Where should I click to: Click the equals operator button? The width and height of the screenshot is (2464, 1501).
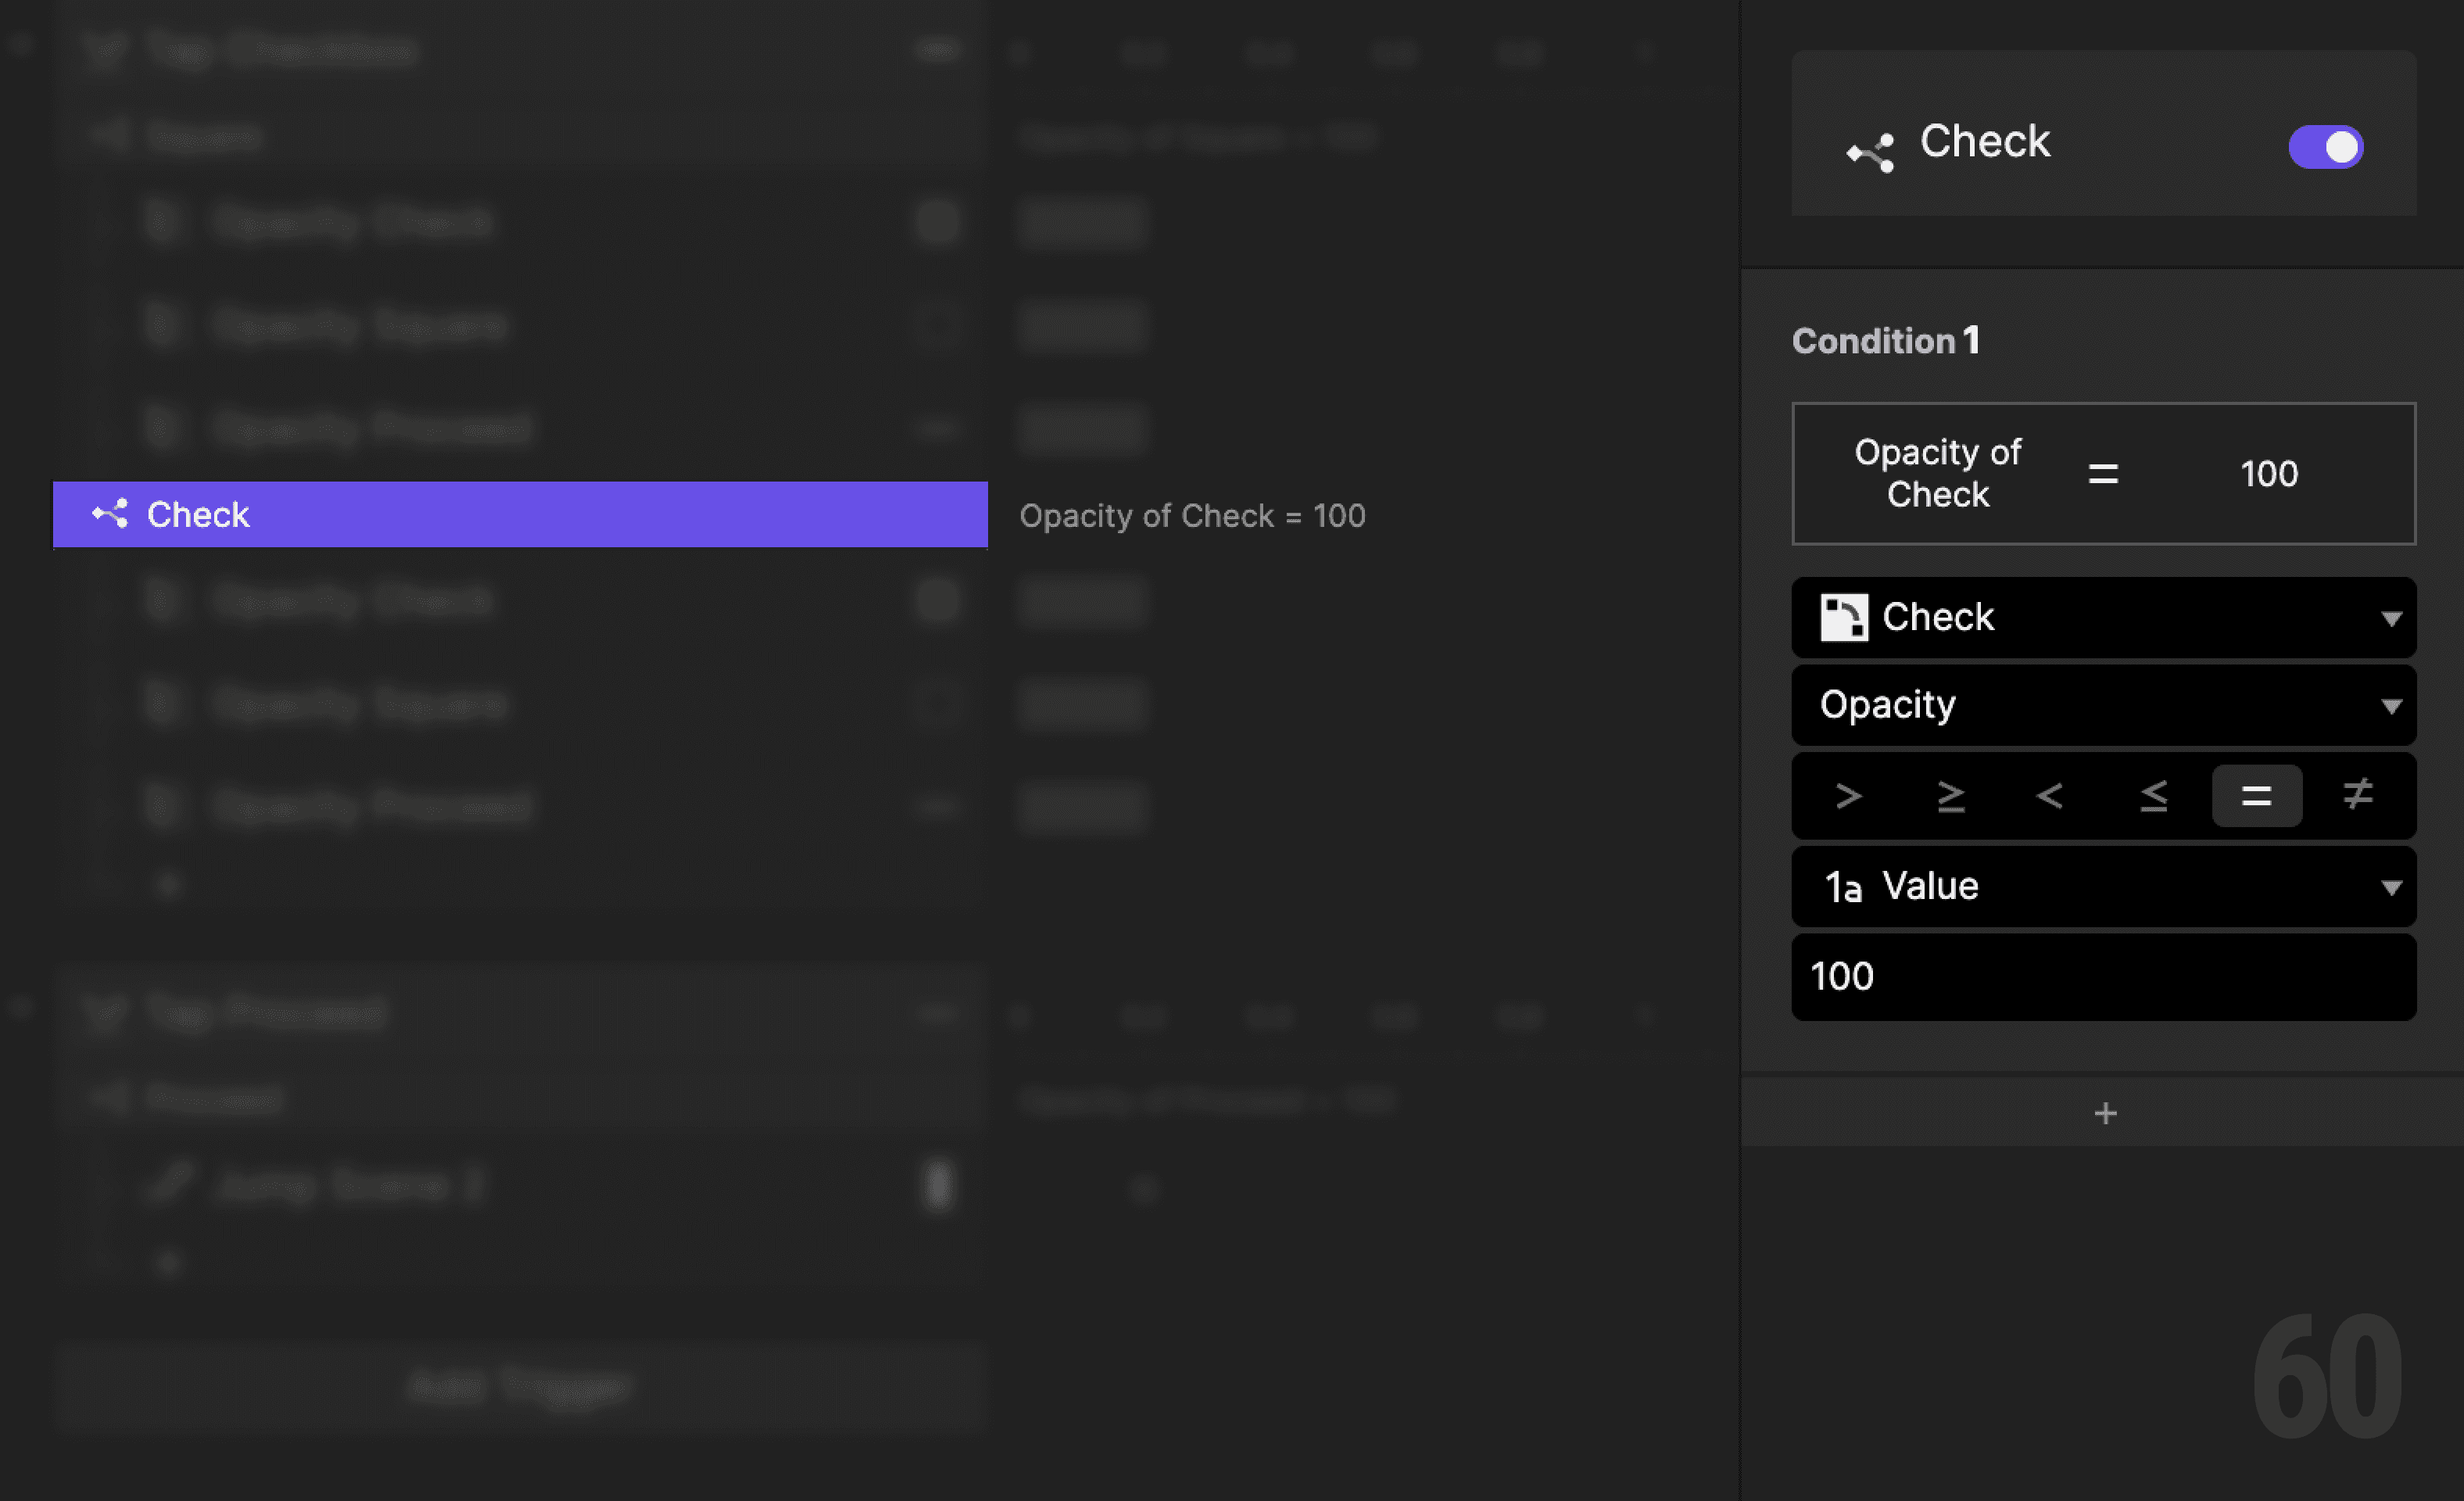(2256, 795)
